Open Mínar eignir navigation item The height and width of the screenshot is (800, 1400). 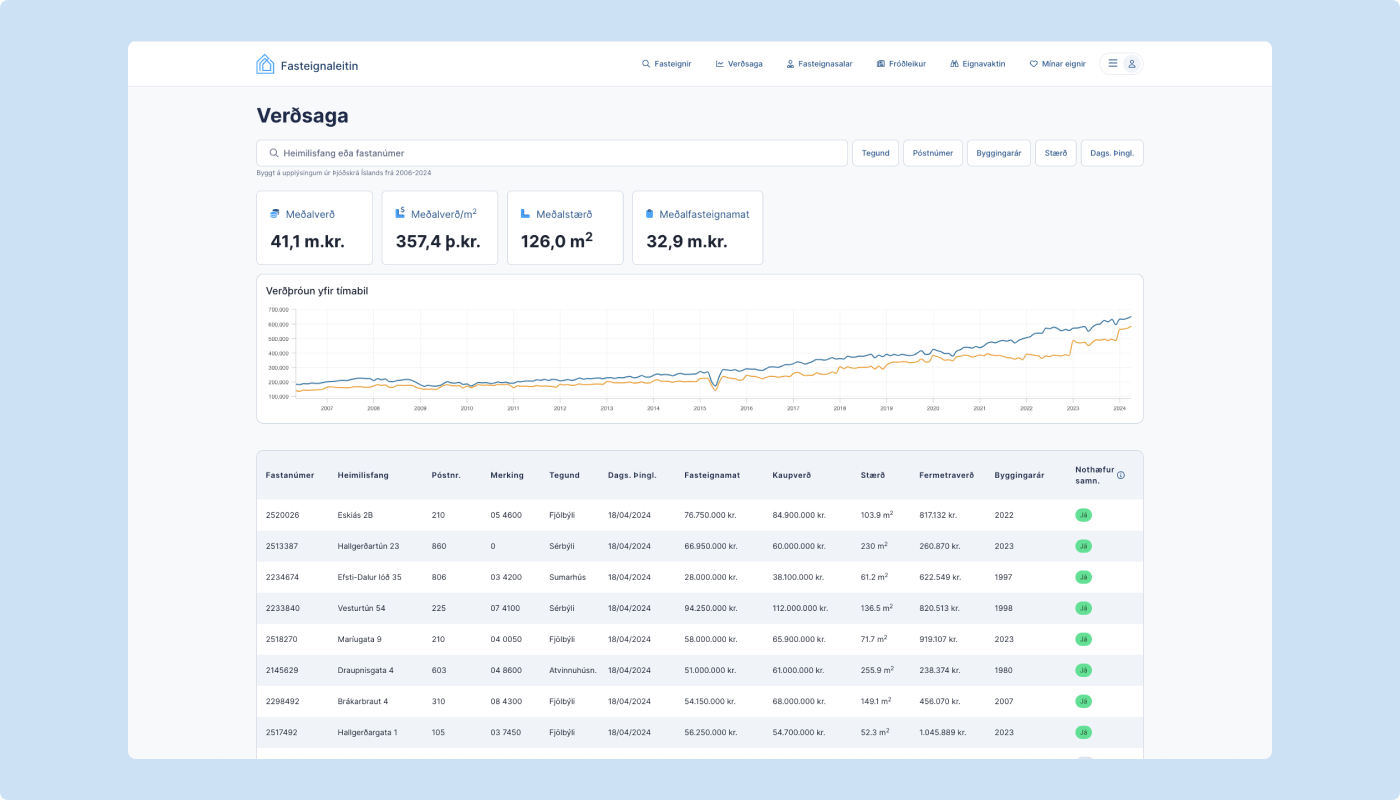[x=1058, y=64]
